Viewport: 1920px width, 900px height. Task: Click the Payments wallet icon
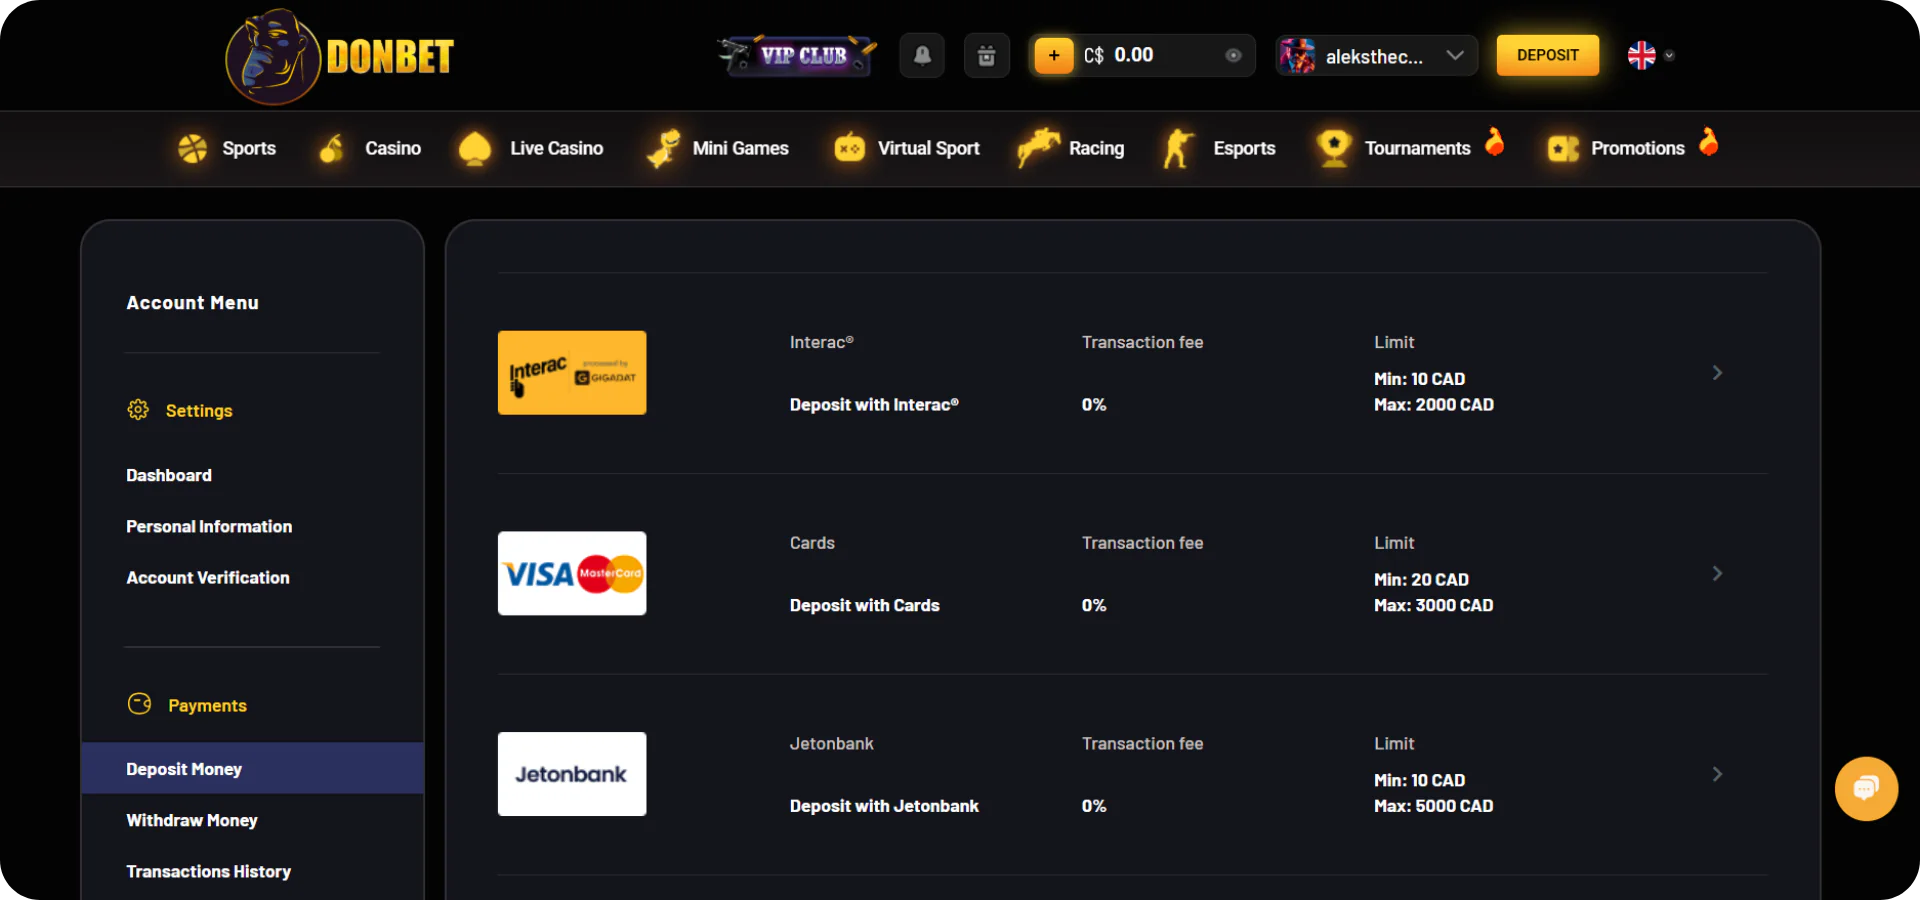coord(139,704)
